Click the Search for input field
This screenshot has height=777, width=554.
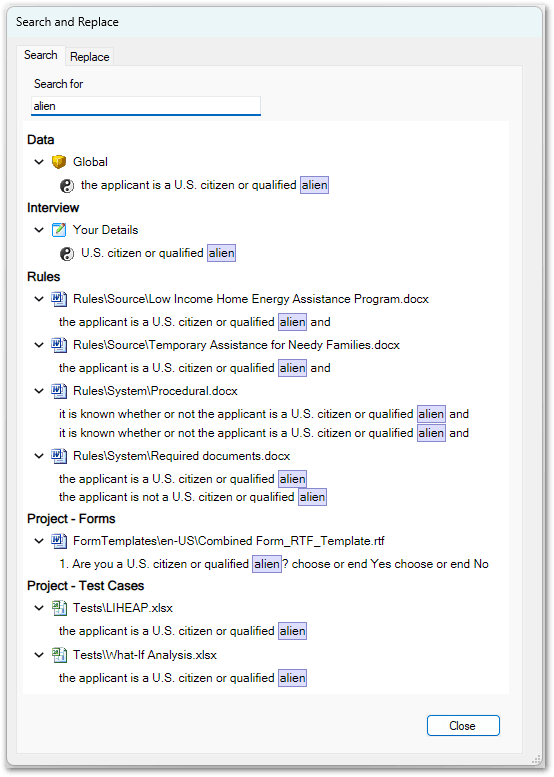tap(146, 106)
